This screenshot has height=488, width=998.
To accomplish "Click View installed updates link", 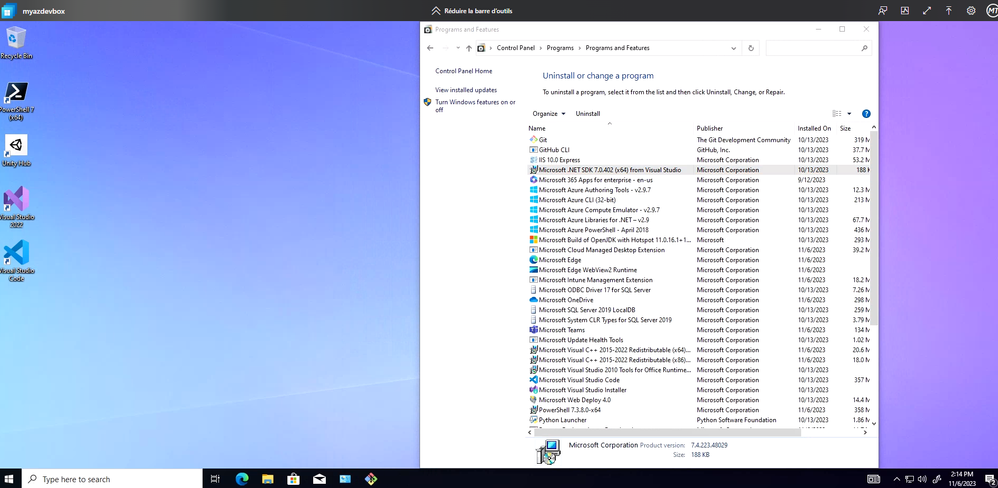I will point(466,90).
